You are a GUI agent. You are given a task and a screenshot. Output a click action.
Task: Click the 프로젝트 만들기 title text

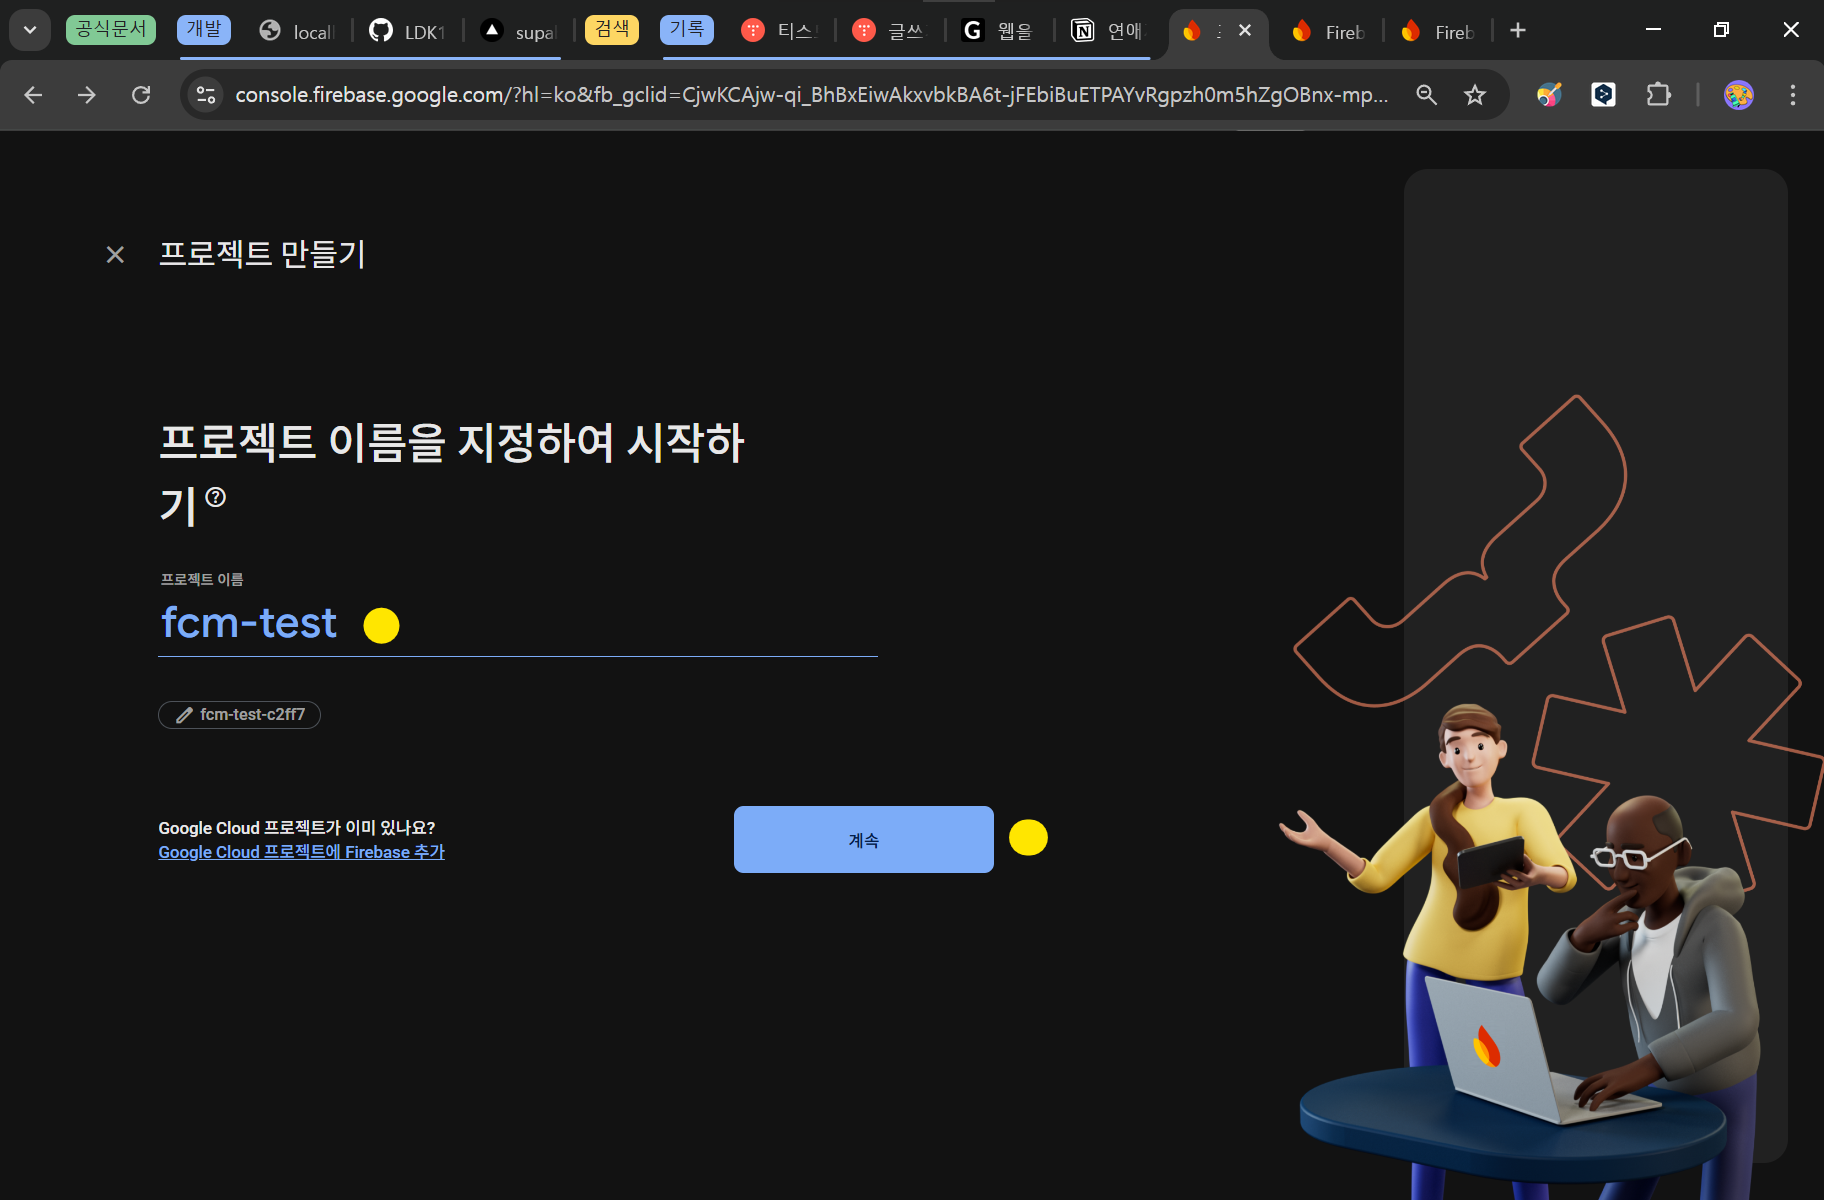click(263, 254)
